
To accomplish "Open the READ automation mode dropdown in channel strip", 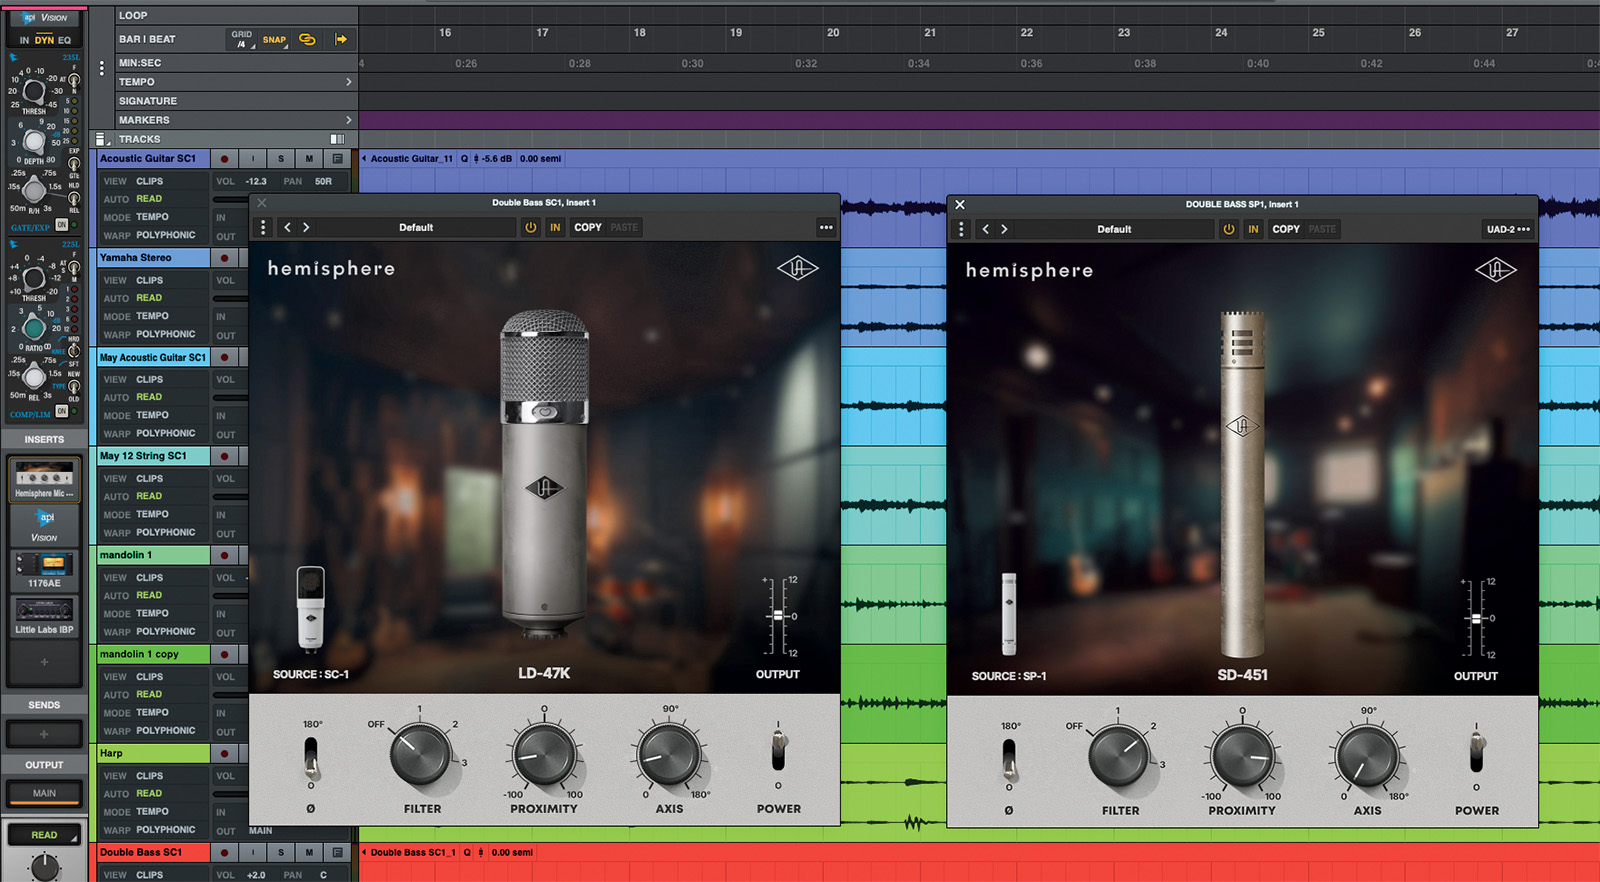I will 44,835.
